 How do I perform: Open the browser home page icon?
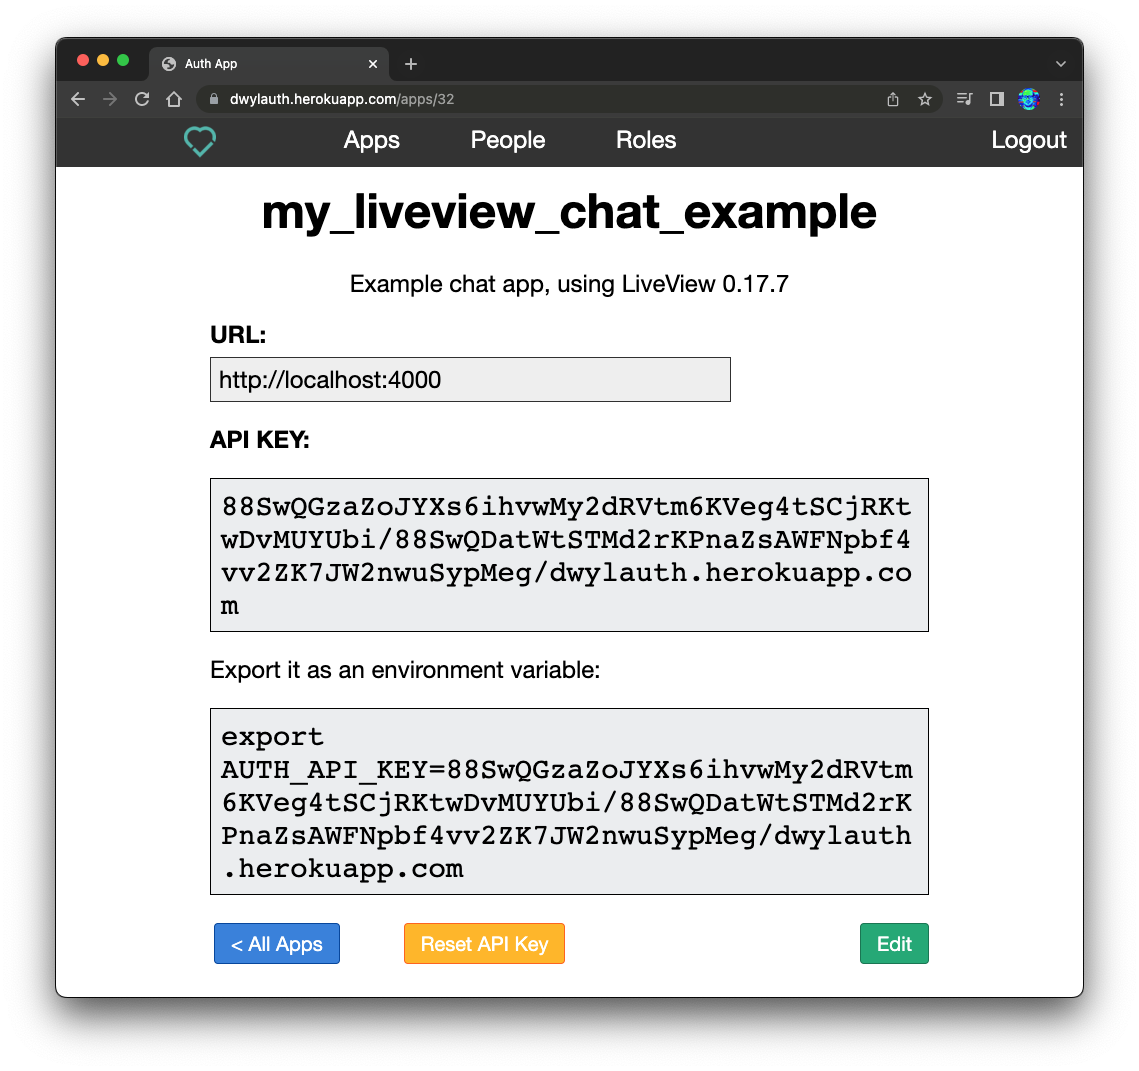pos(174,99)
